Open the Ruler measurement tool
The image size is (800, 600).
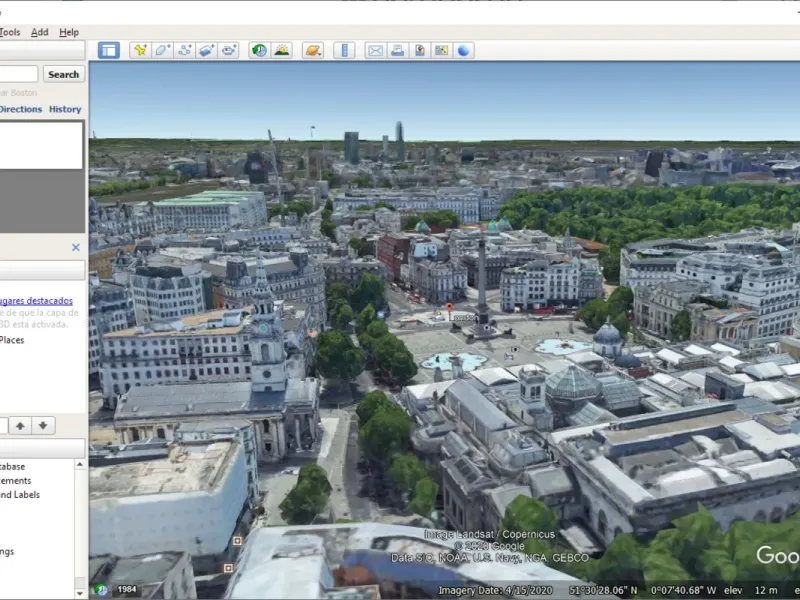344,50
